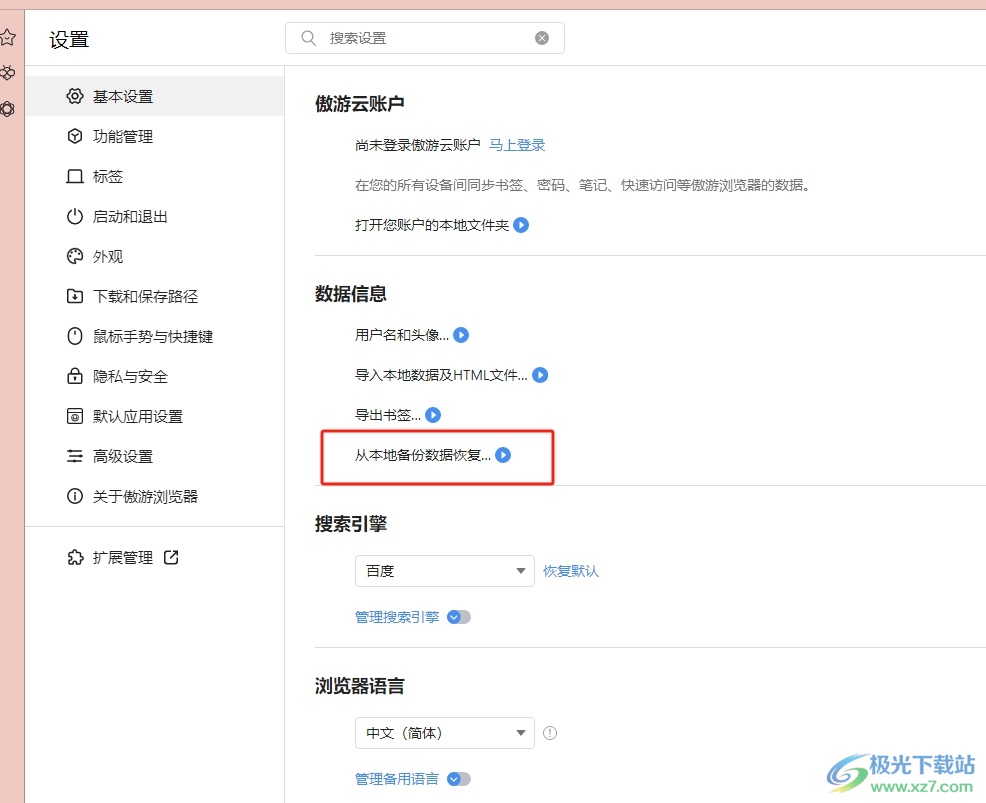Click the 导出书签... text
The height and width of the screenshot is (803, 986).
click(x=388, y=415)
